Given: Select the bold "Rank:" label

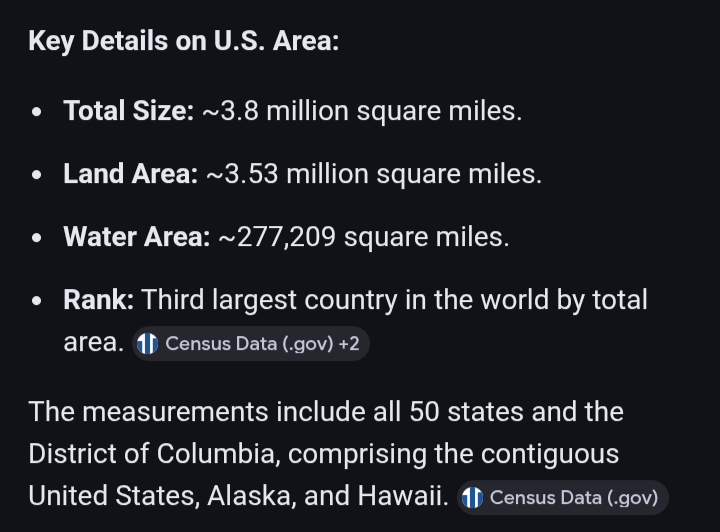Looking at the screenshot, I should pos(99,299).
